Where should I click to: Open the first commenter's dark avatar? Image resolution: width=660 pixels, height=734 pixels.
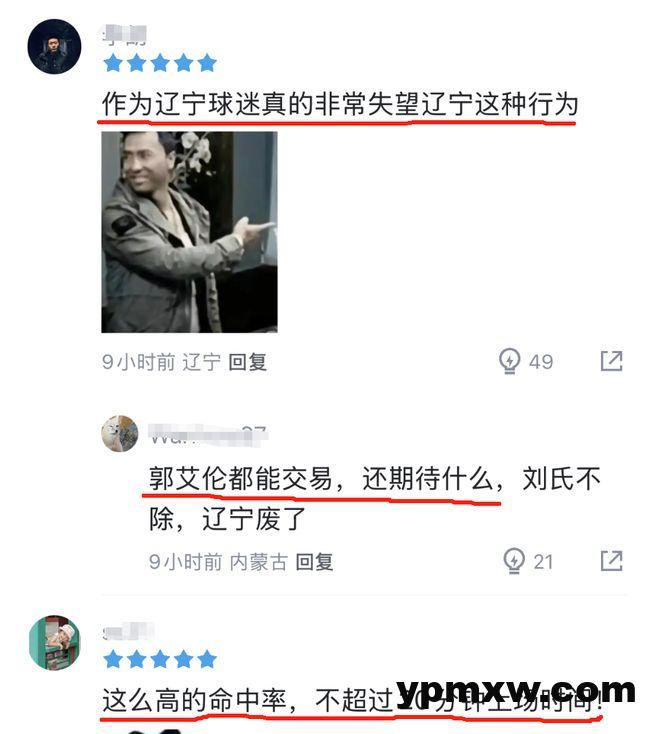pos(54,46)
